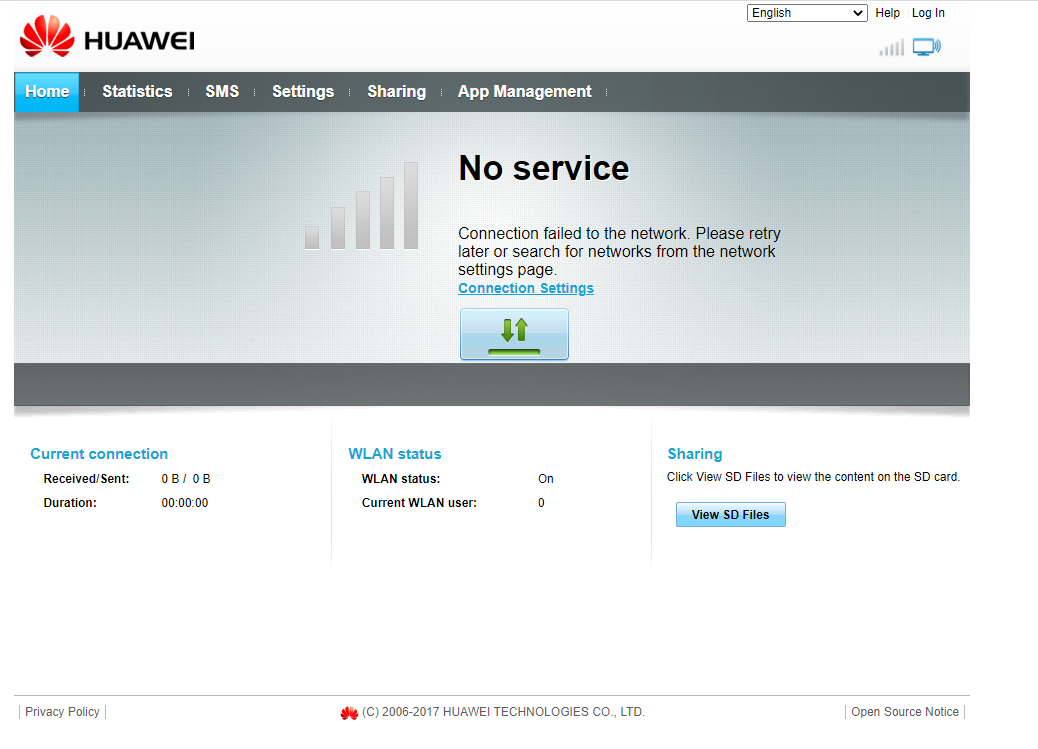Click the 'Connection failed to the network' message
Screen dimensions: 1038x749
coord(619,252)
